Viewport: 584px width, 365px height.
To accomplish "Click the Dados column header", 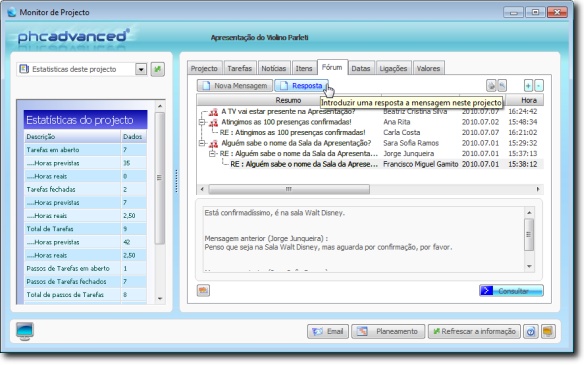I will [134, 137].
